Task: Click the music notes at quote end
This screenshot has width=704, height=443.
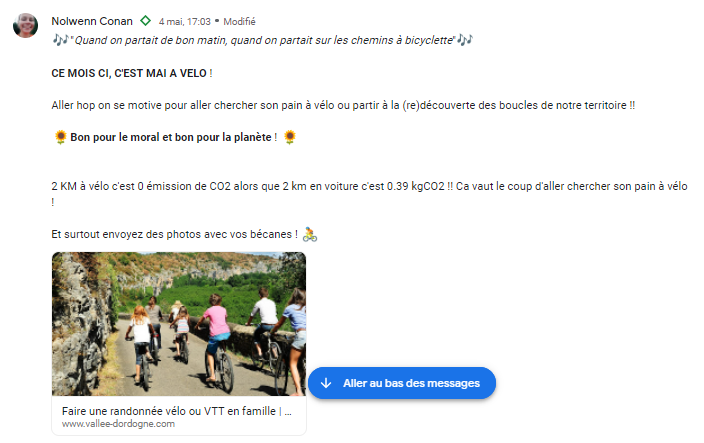Action: coord(465,40)
